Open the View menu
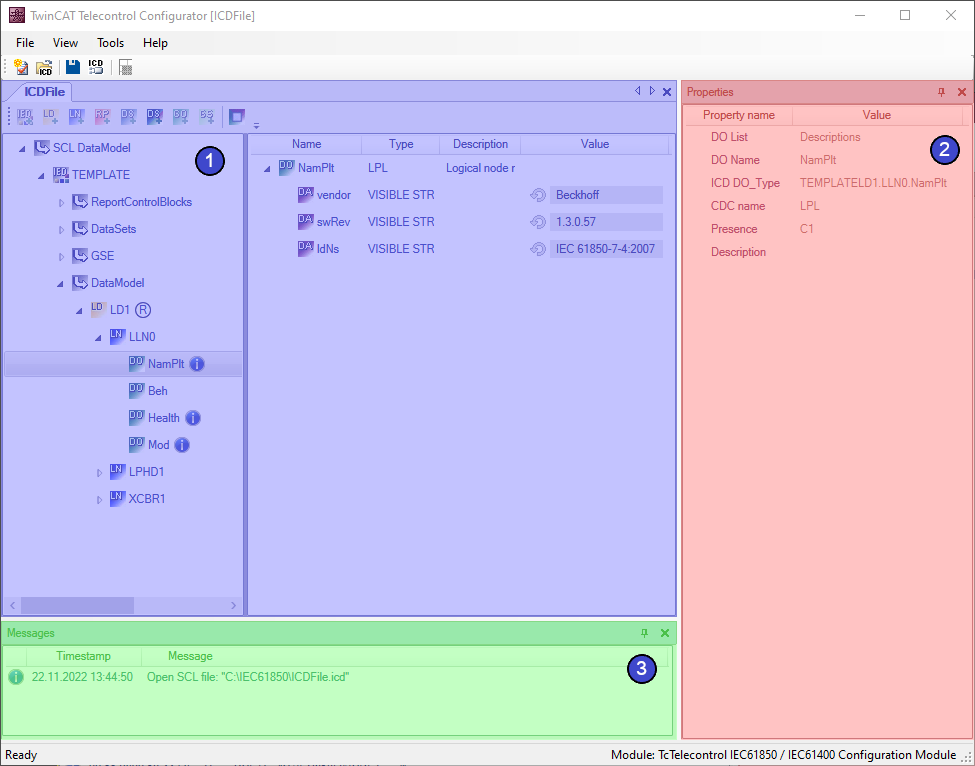 click(x=65, y=43)
